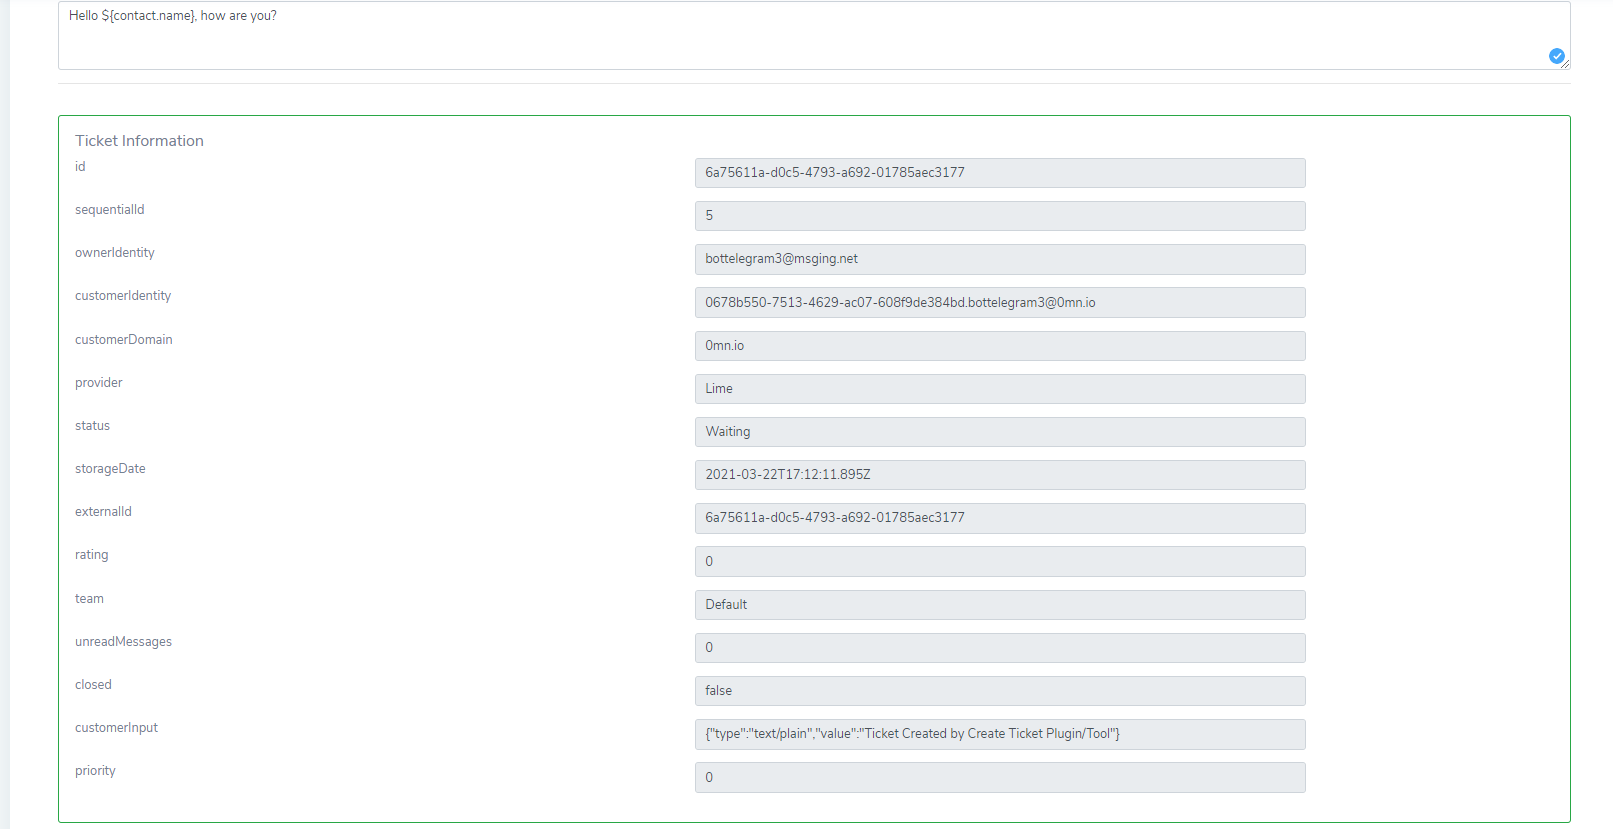Image resolution: width=1613 pixels, height=829 pixels.
Task: Click the 'externalId' label
Action: [103, 512]
